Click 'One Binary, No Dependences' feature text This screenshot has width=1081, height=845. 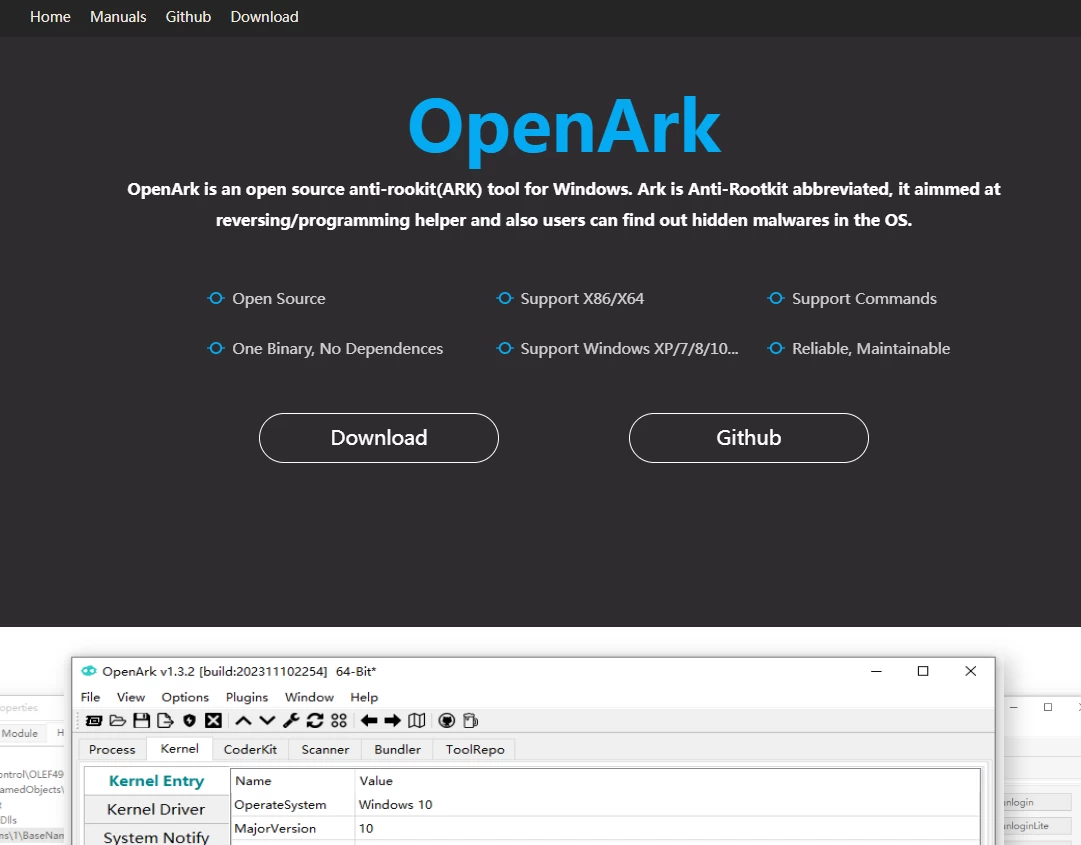[x=337, y=349]
